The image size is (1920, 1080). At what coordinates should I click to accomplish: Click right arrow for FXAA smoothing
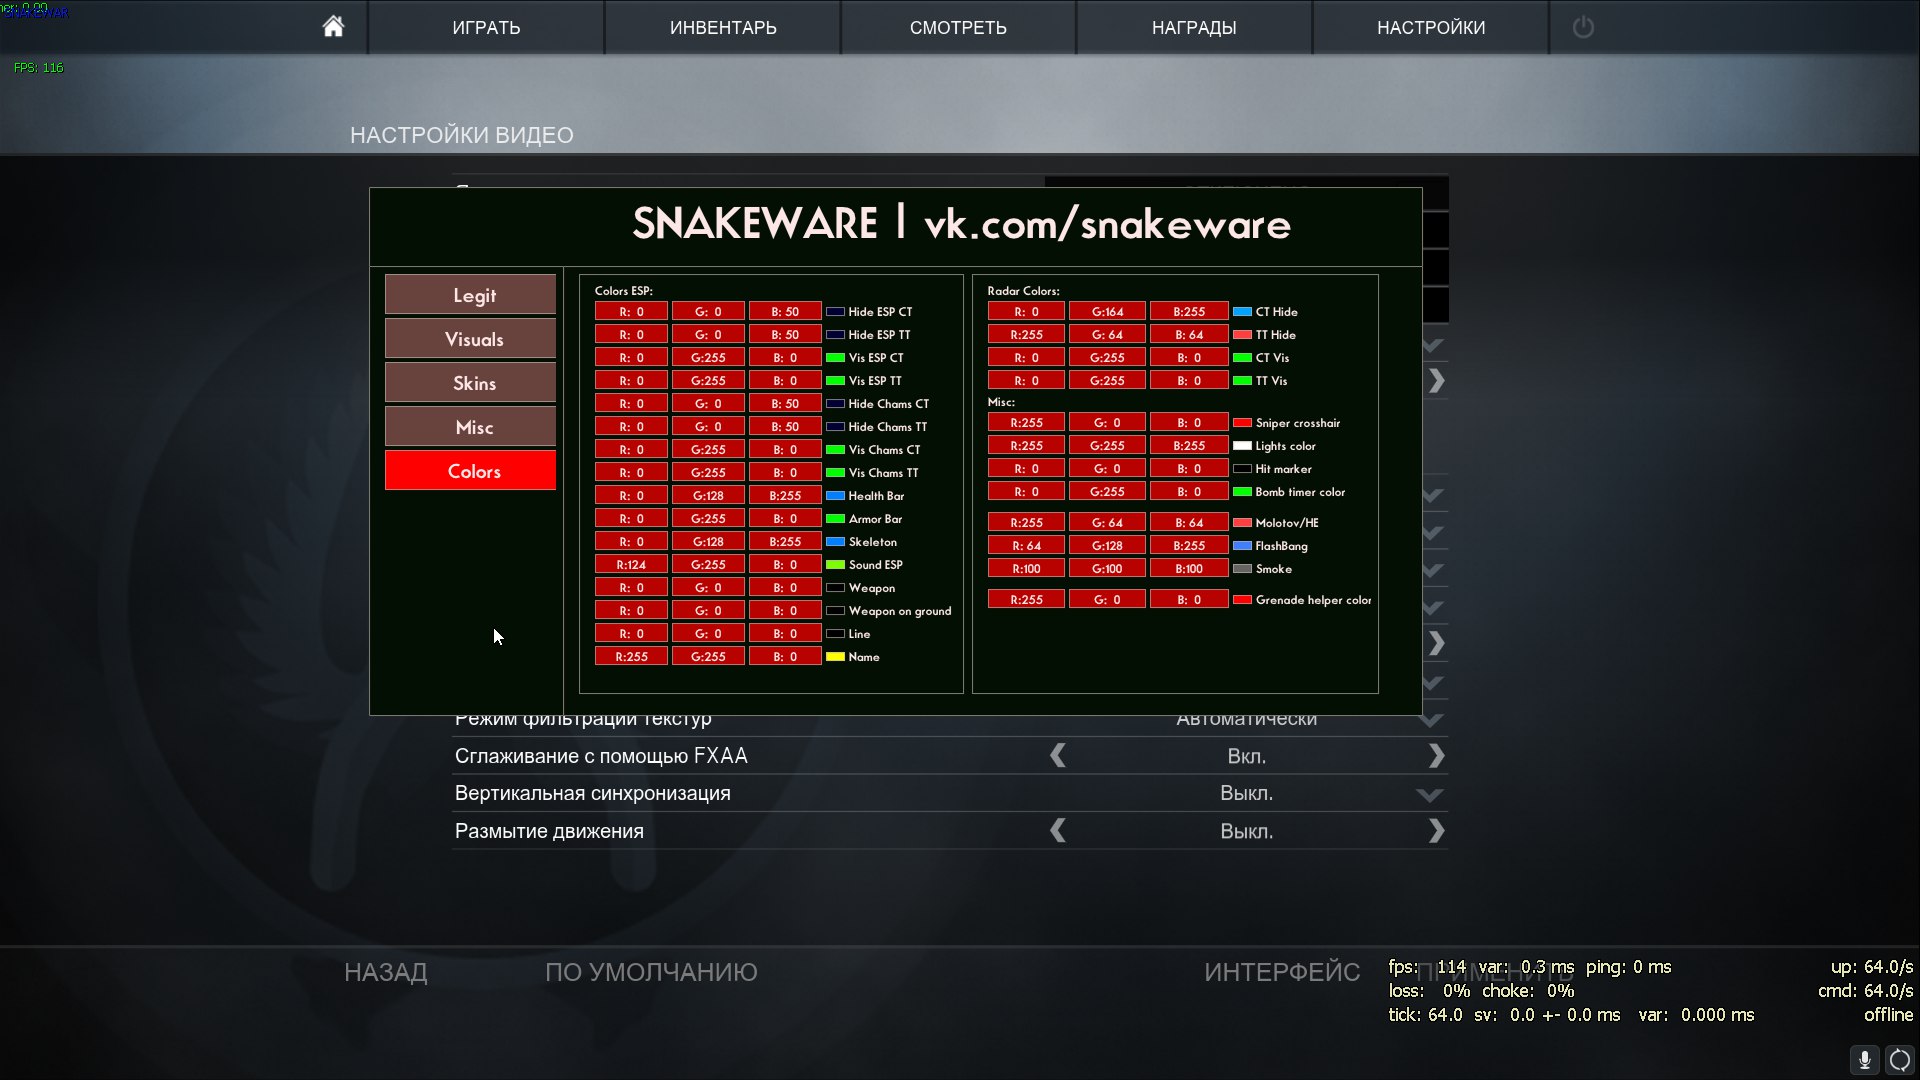1437,756
